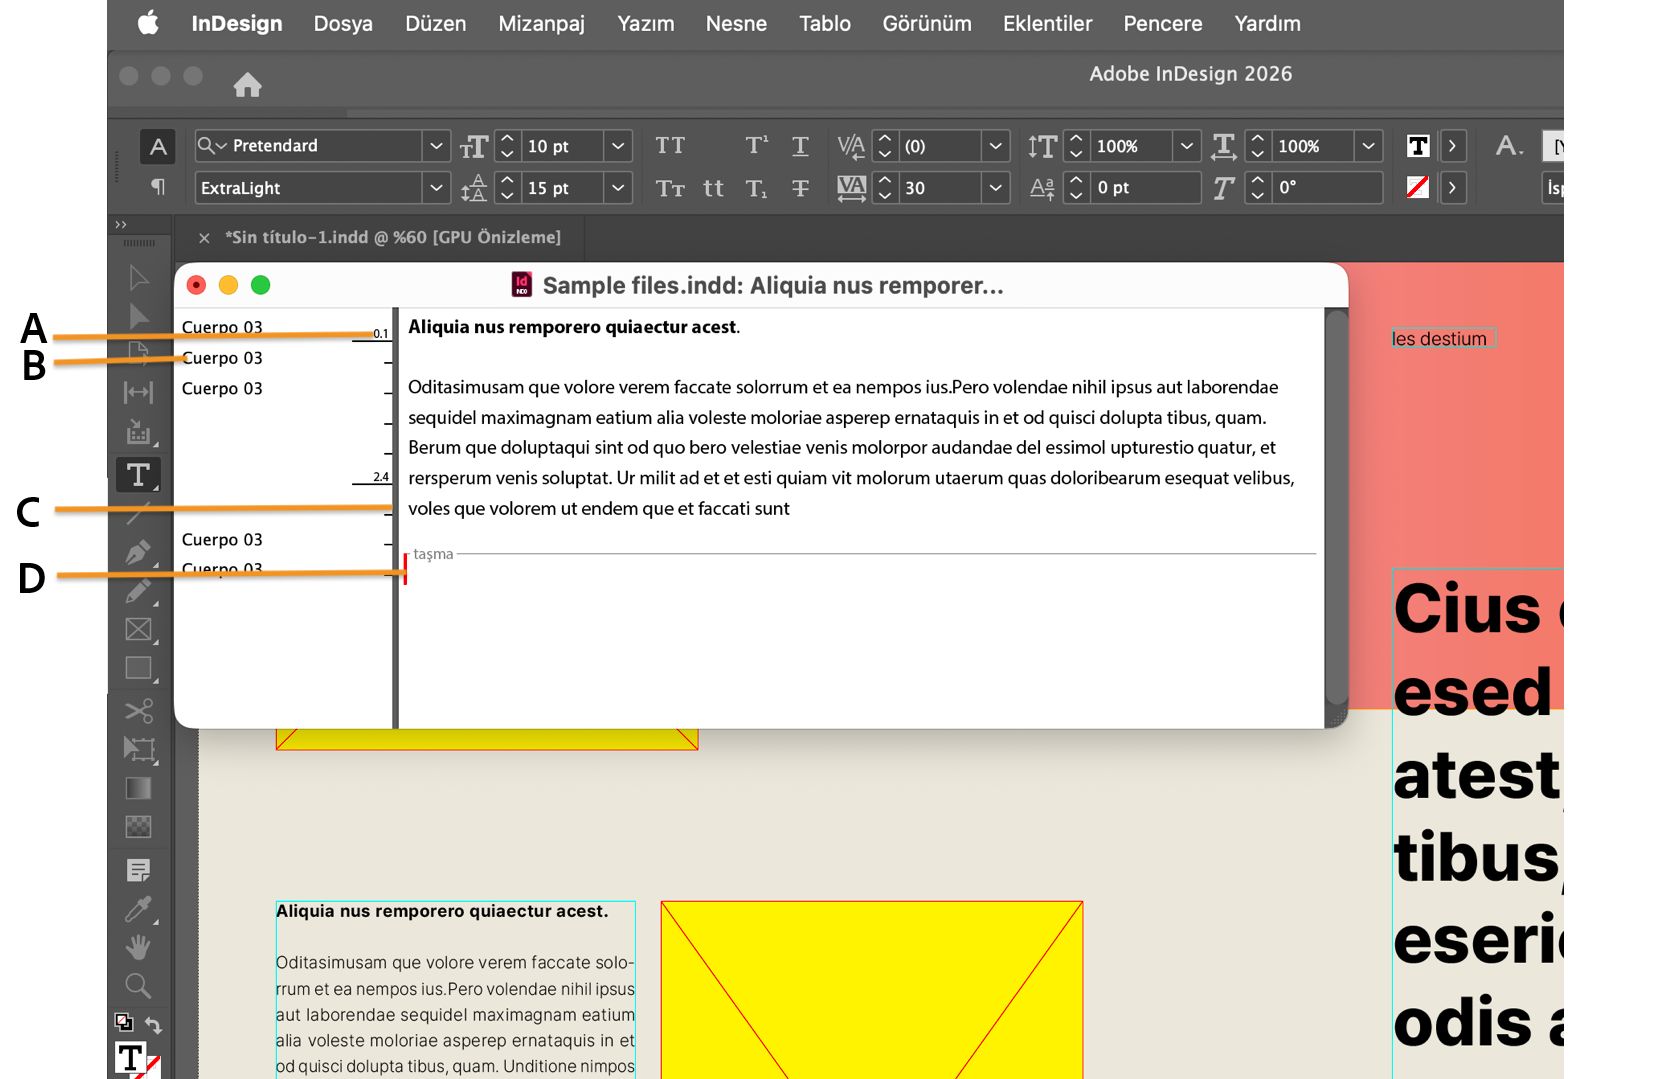1670x1079 pixels.
Task: Select the Eyedropper tool
Action: (139, 908)
